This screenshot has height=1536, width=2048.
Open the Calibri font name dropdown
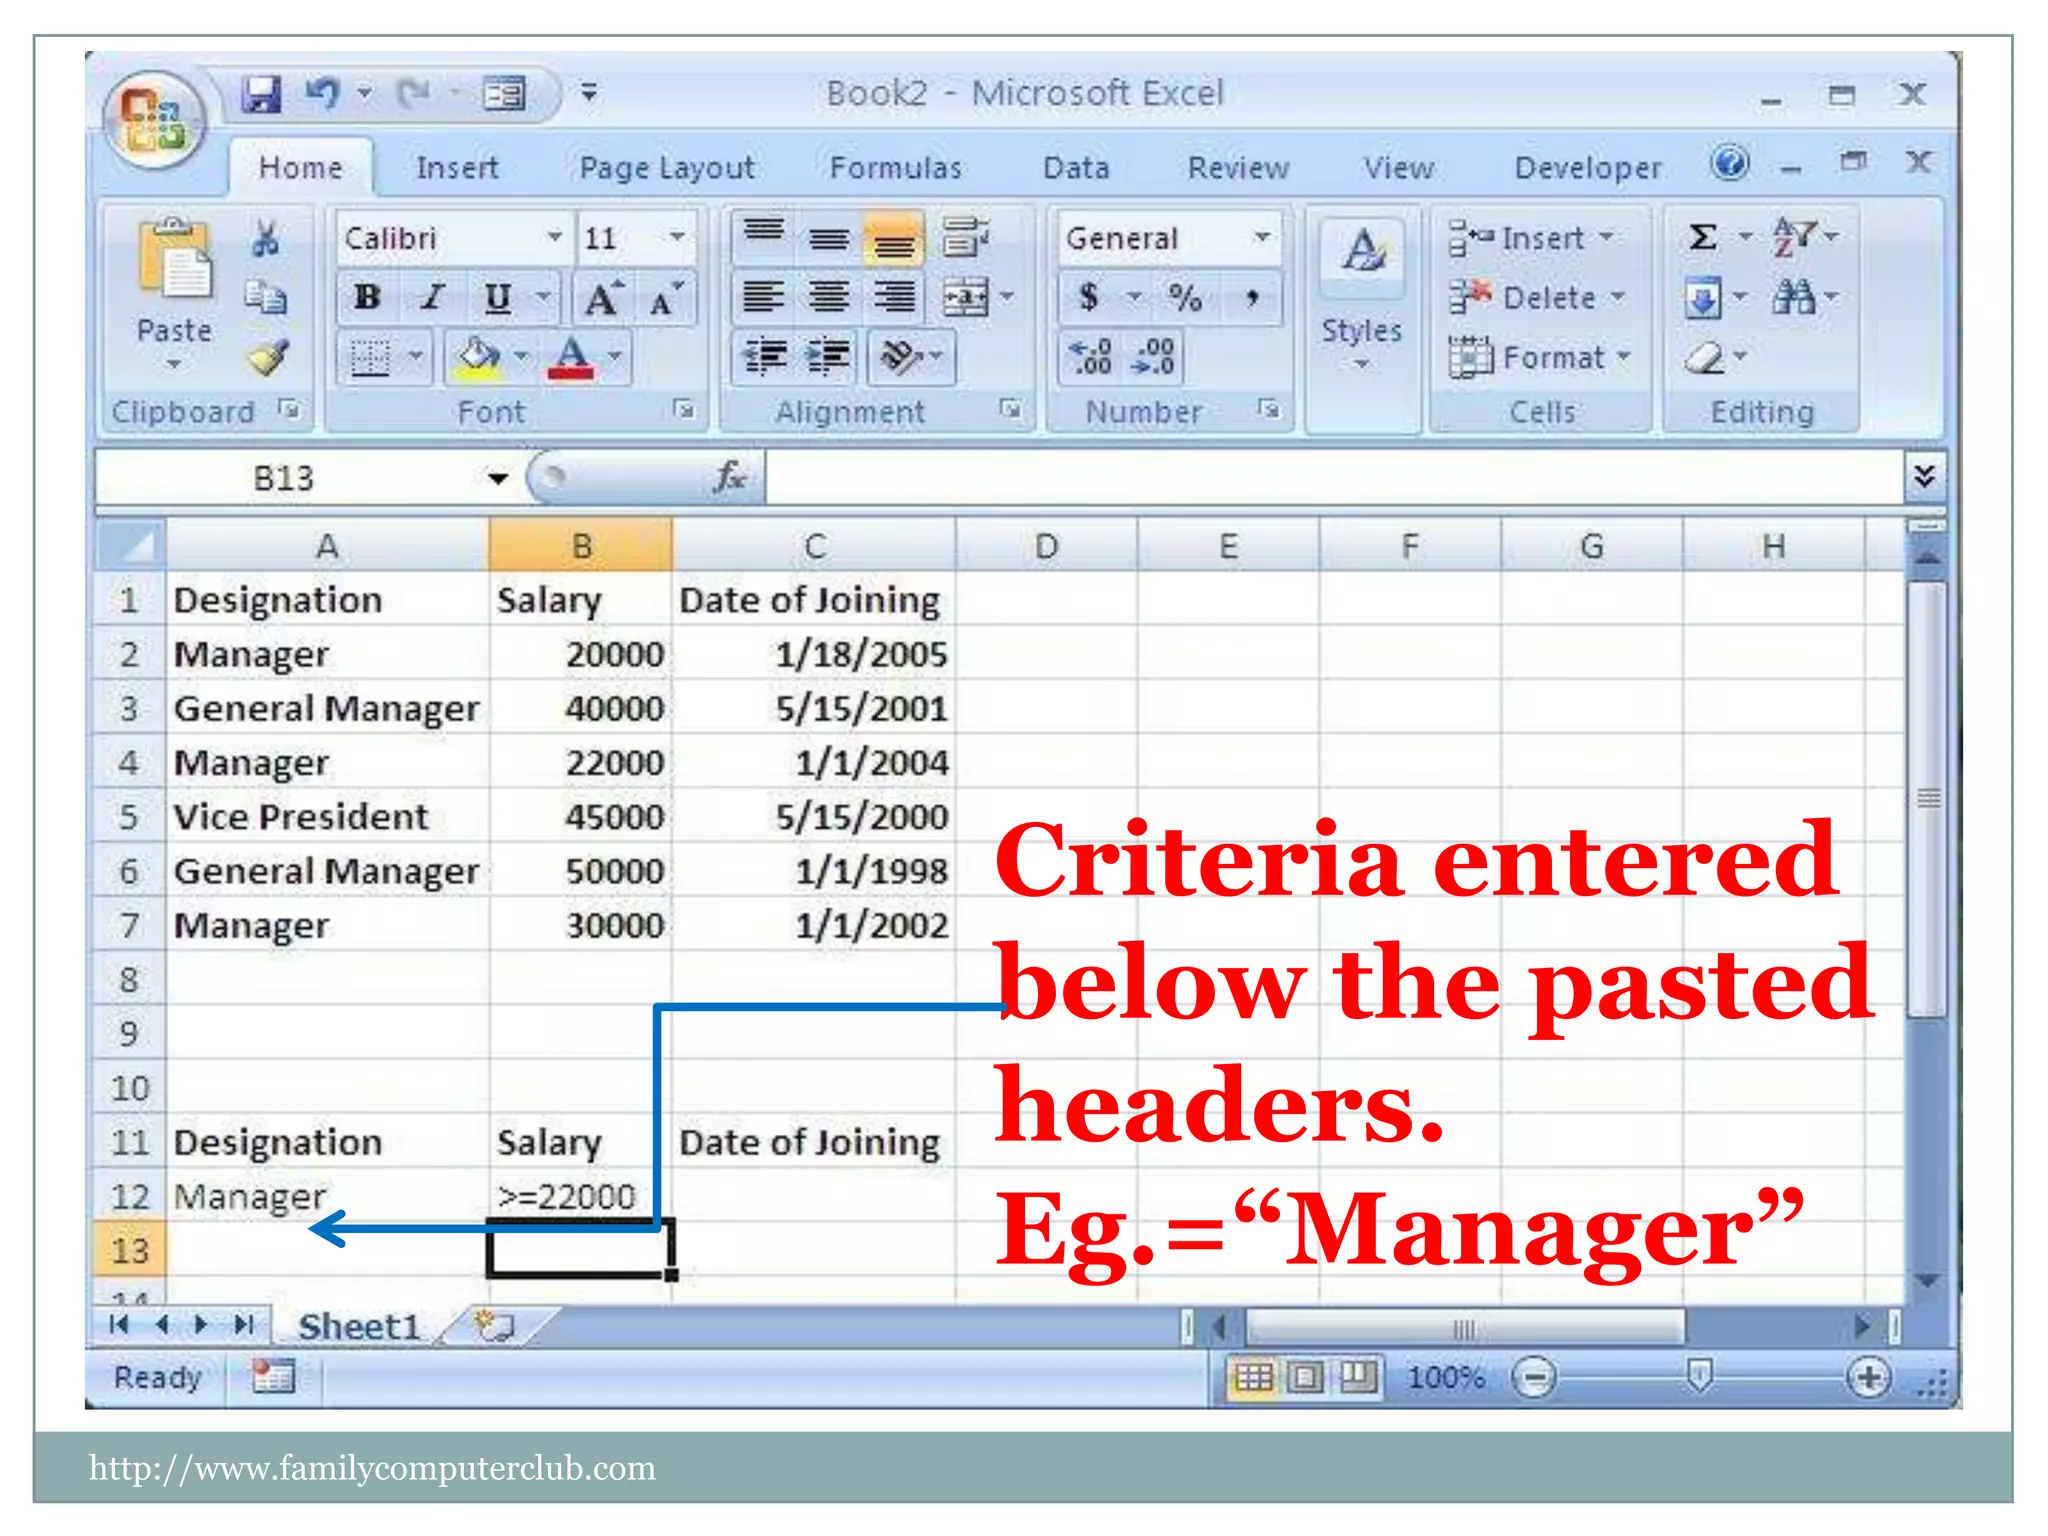(x=555, y=238)
